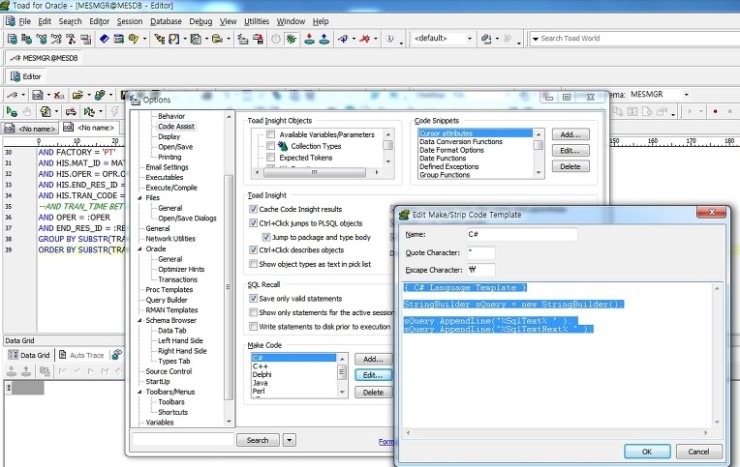Screen dimensions: 740x467
Task: Click the vertical scrollbar of Make Code list
Action: (342, 375)
